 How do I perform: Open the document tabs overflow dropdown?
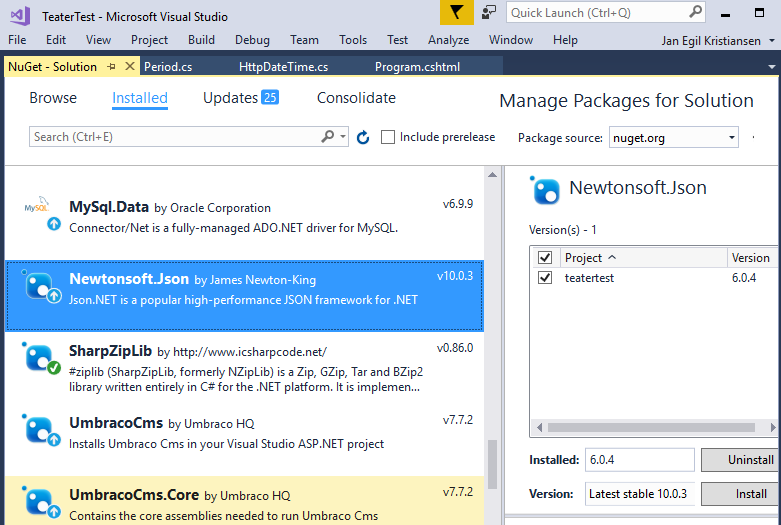coord(772,67)
